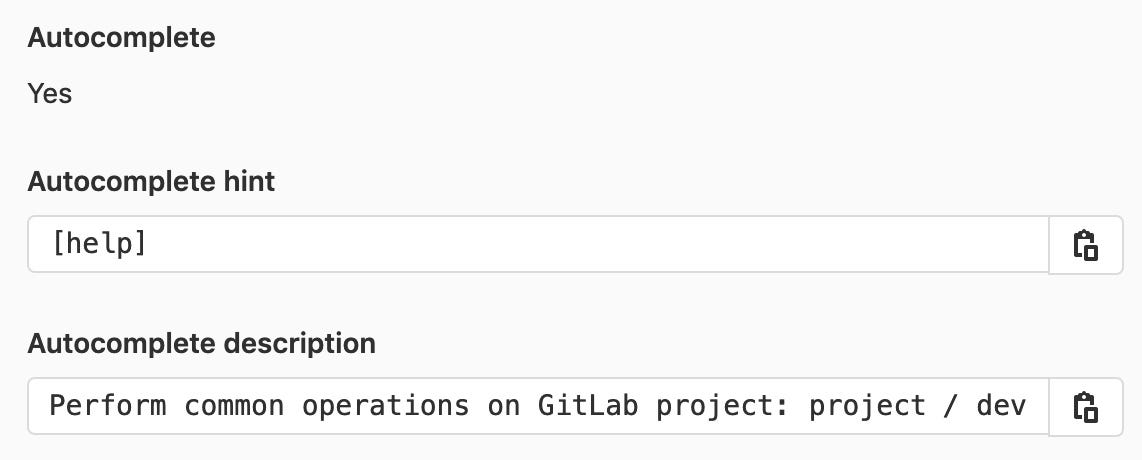
Task: Click clipboard icon next to 'Perform common operations'
Action: pos(1085,406)
